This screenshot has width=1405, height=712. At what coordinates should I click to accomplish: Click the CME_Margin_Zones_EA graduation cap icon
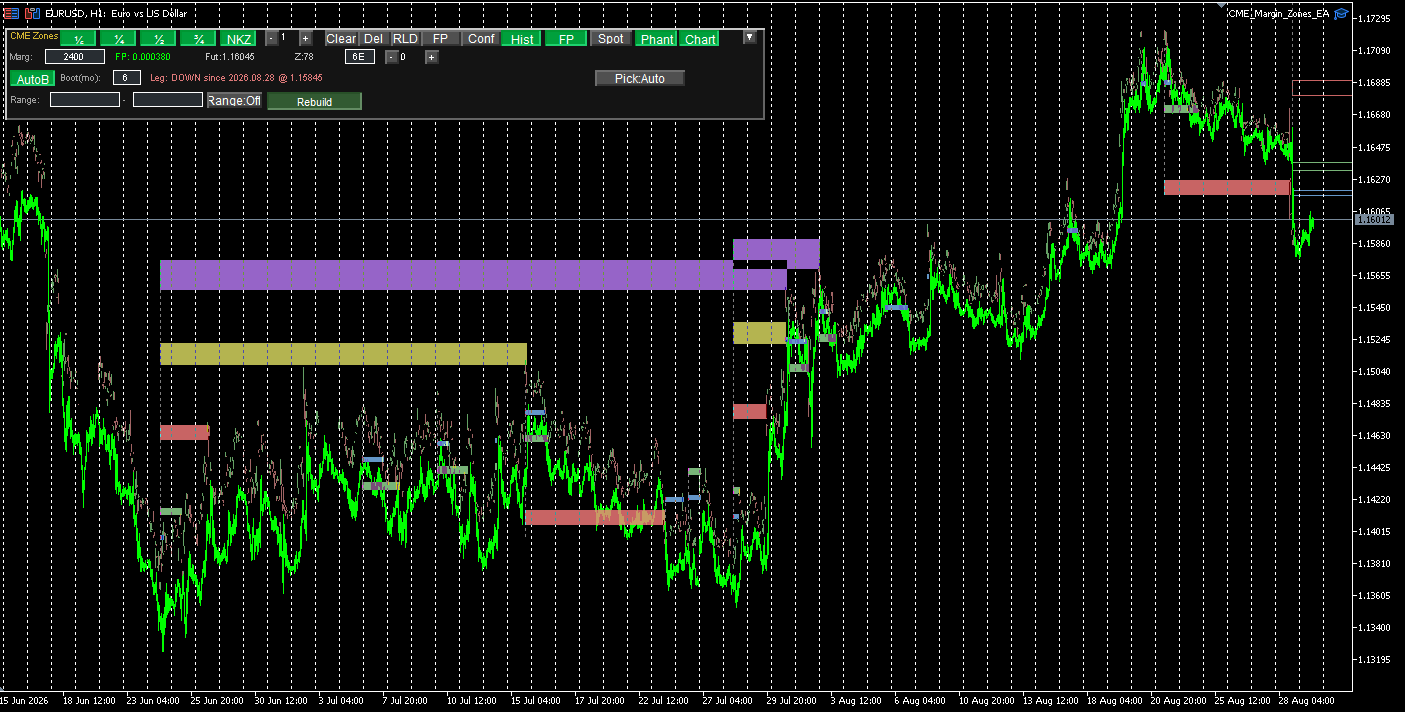[x=1341, y=13]
